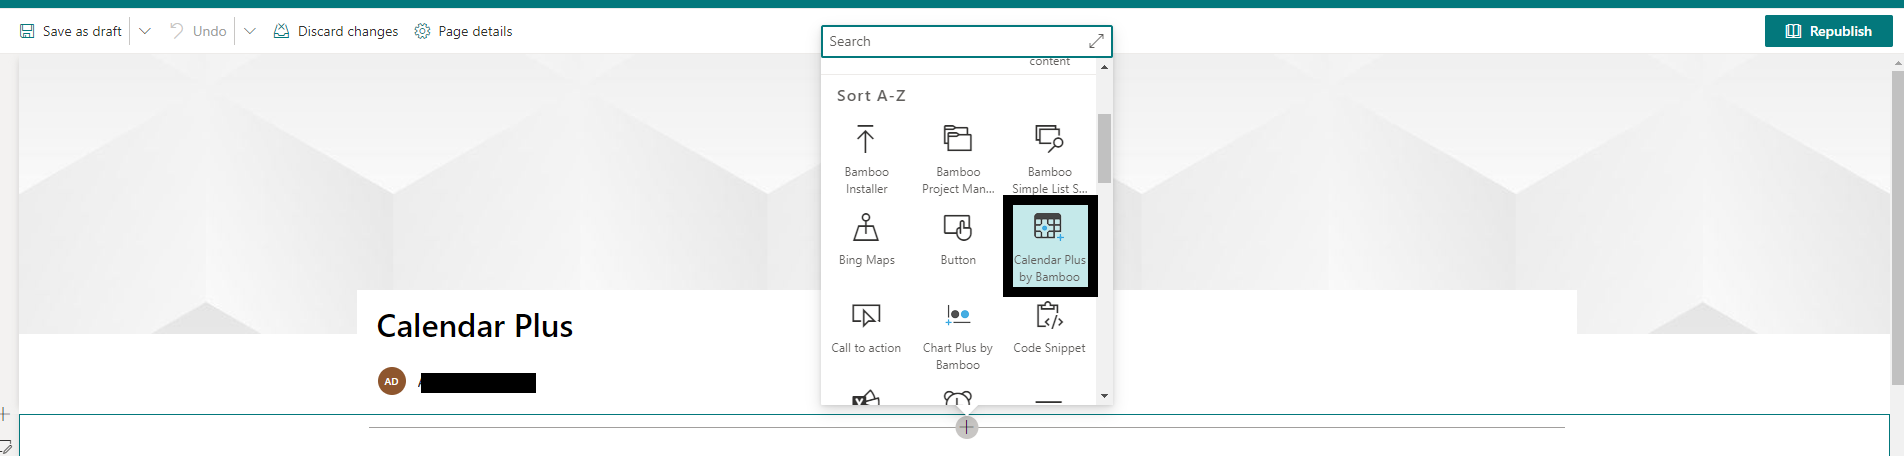
Task: Choose the Code Snippet web part
Action: pyautogui.click(x=1049, y=328)
